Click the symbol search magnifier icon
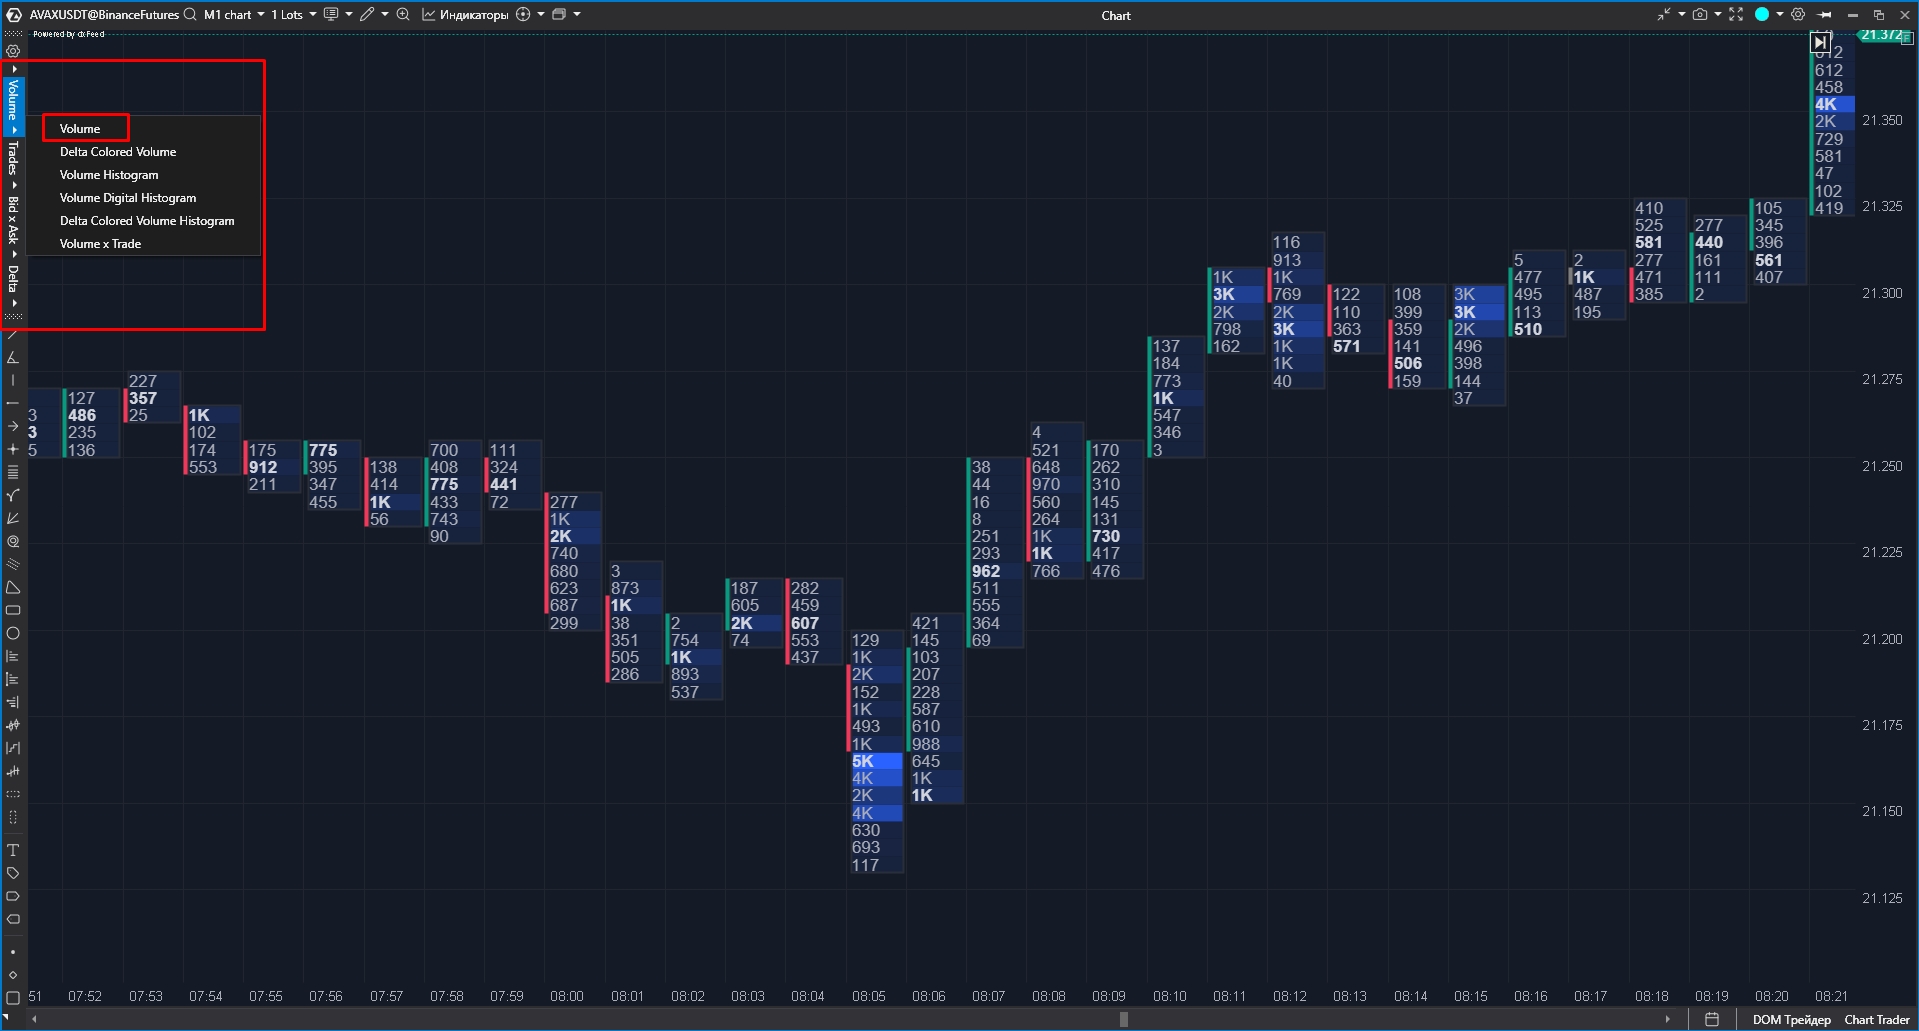1919x1031 pixels. pos(190,15)
